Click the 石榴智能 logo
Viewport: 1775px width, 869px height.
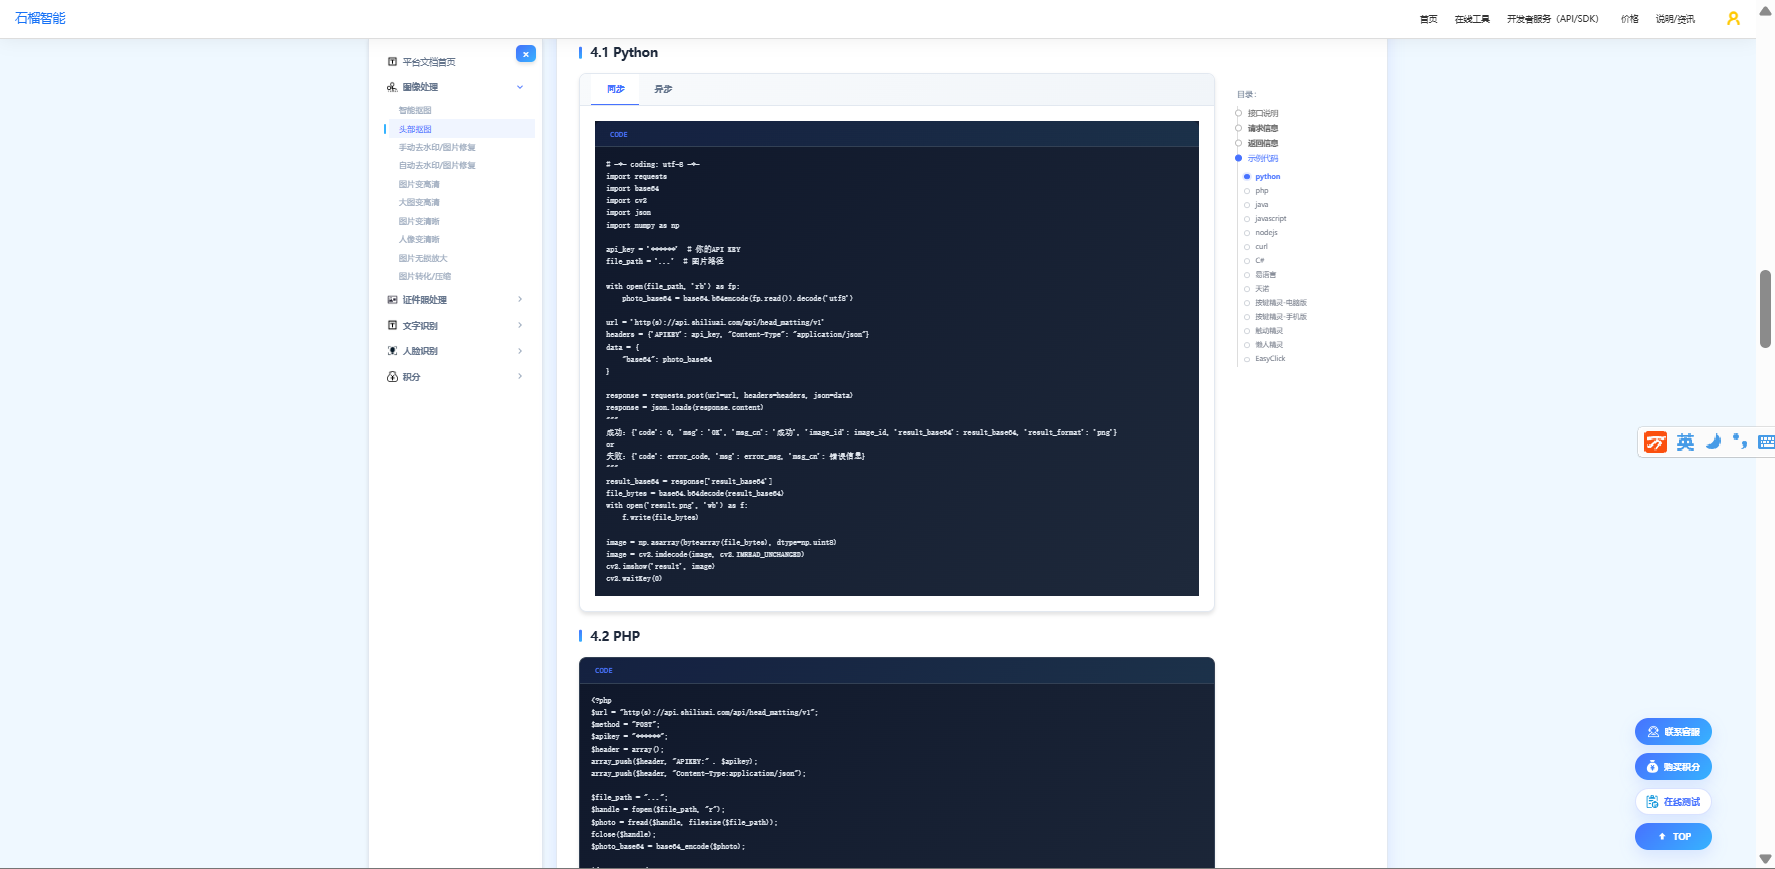pyautogui.click(x=40, y=18)
